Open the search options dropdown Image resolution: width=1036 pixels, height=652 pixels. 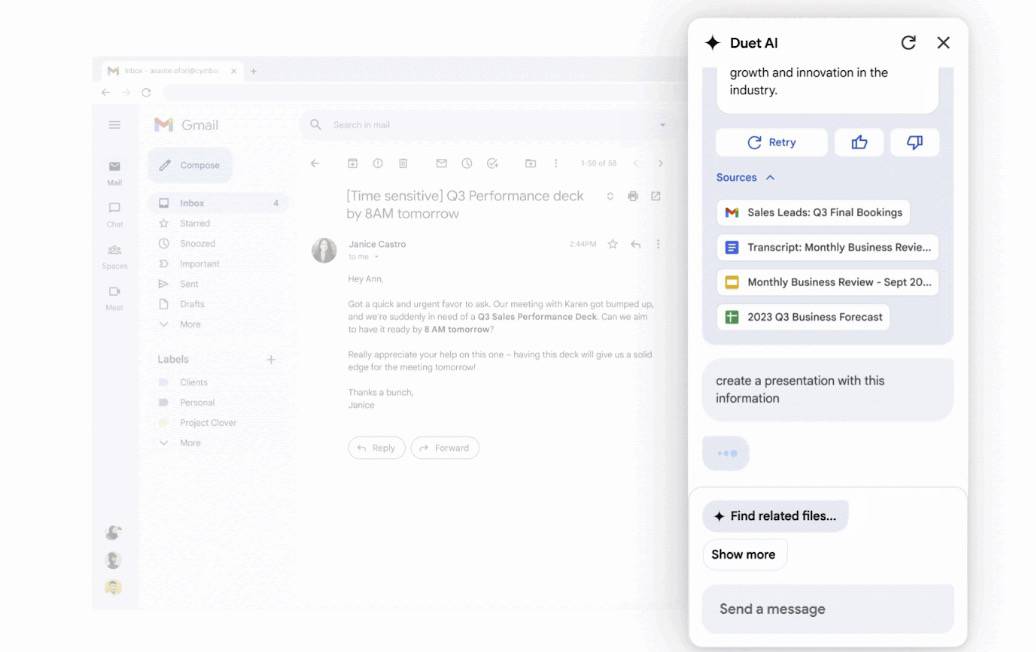click(662, 125)
